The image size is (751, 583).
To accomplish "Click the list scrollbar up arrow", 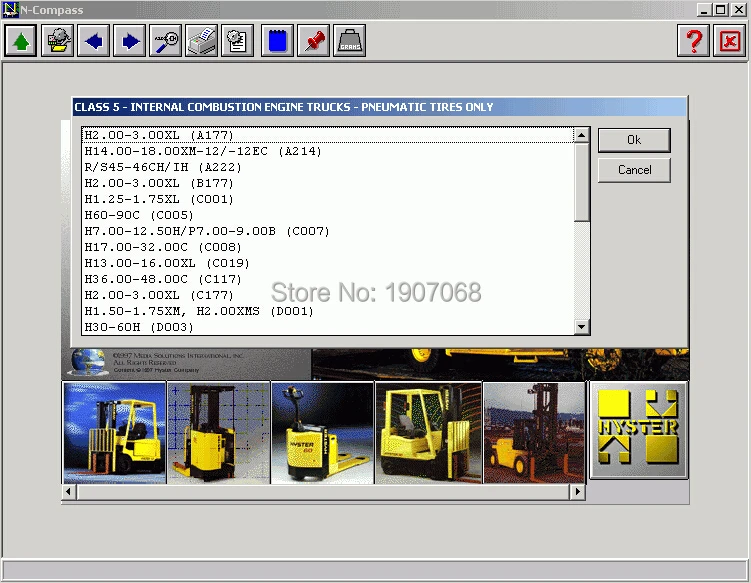I will pyautogui.click(x=581, y=135).
